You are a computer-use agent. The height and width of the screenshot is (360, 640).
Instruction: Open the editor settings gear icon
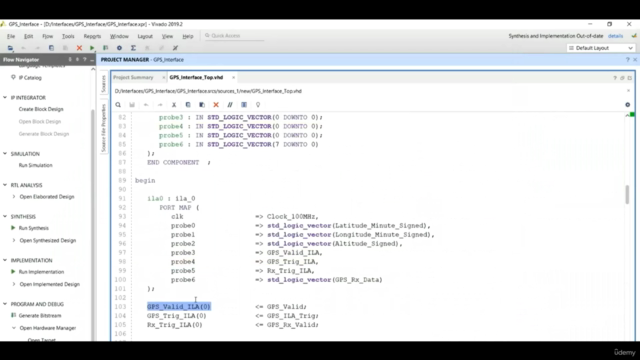tap(628, 105)
